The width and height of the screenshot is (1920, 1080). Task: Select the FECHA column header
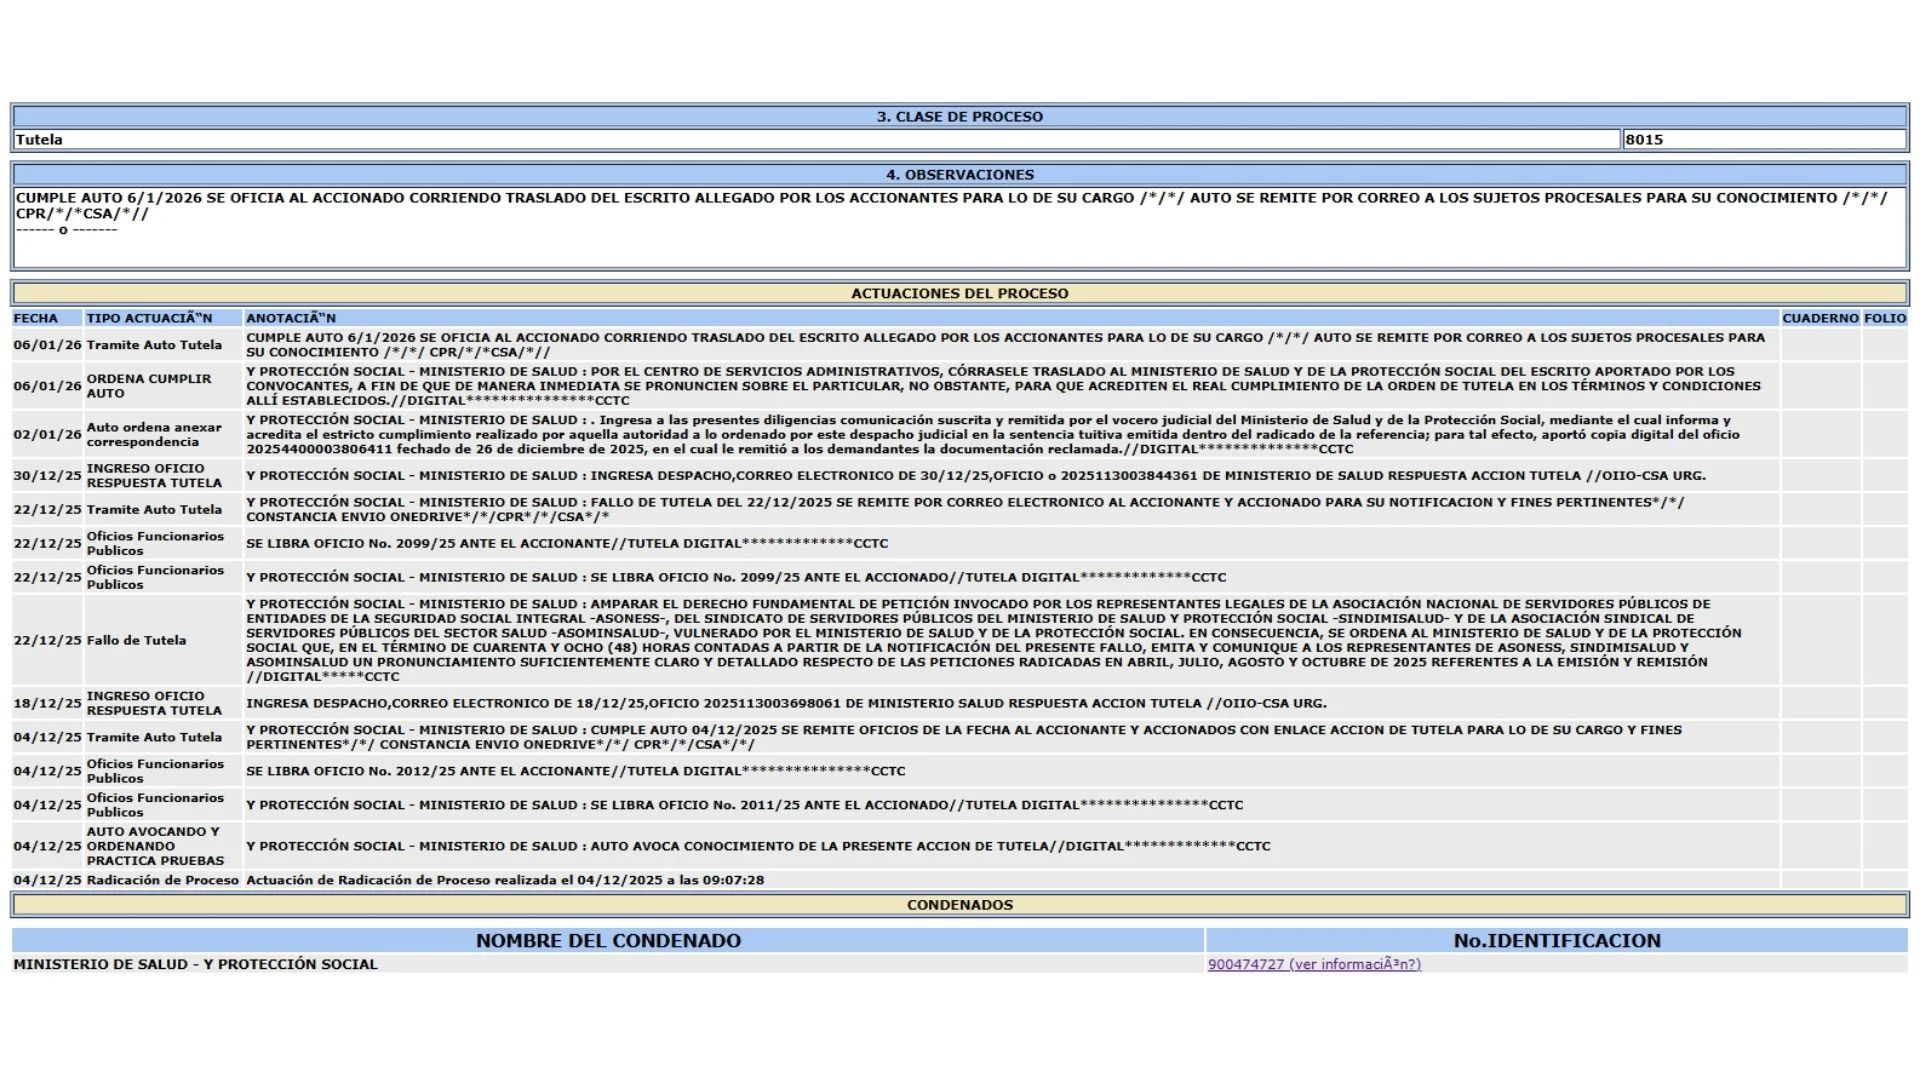pyautogui.click(x=36, y=318)
